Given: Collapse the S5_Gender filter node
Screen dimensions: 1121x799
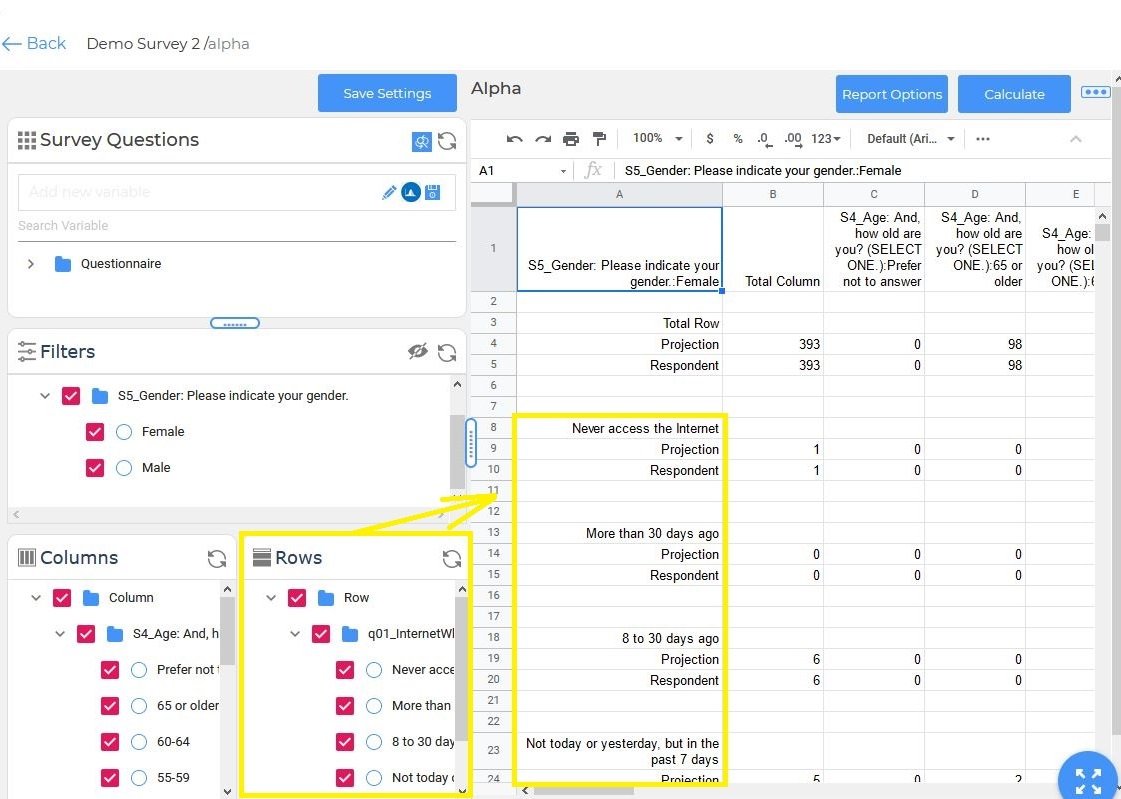Looking at the screenshot, I should [45, 395].
